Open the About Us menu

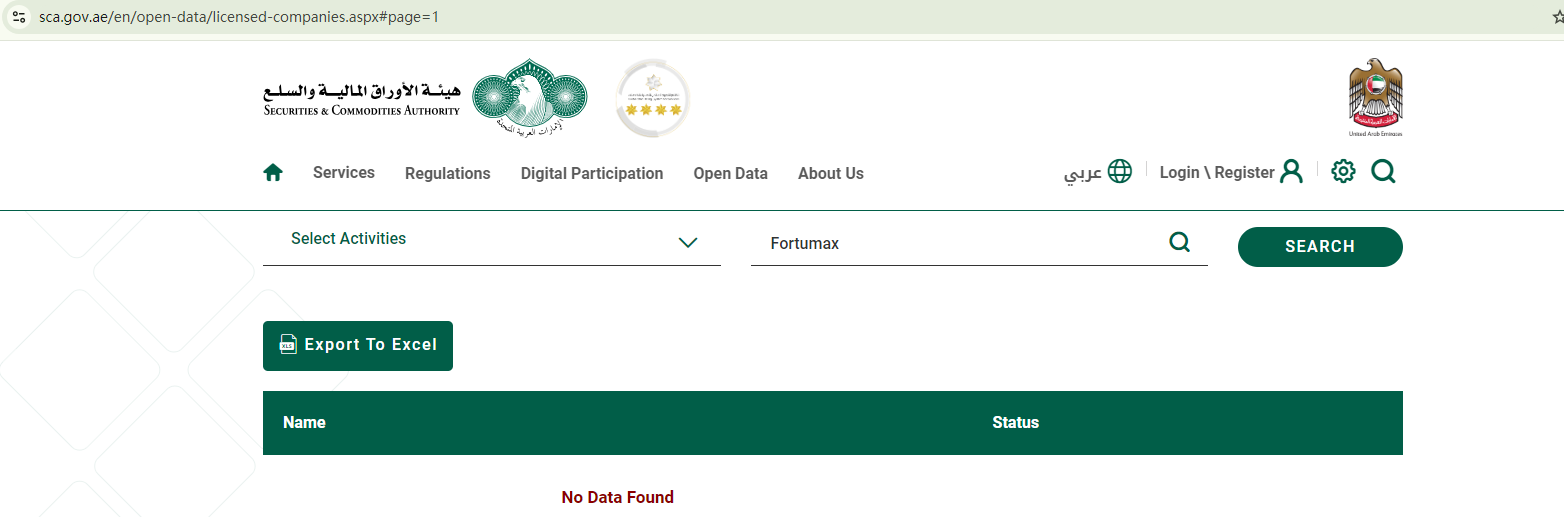[x=831, y=174]
